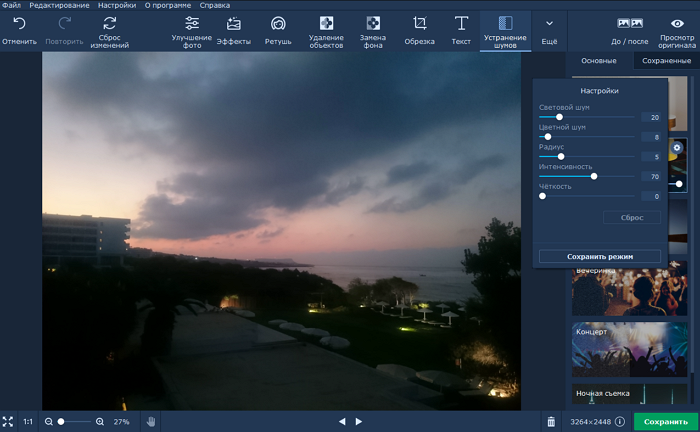The width and height of the screenshot is (700, 432).
Task: Delete the image with the trash icon
Action: coord(550,422)
